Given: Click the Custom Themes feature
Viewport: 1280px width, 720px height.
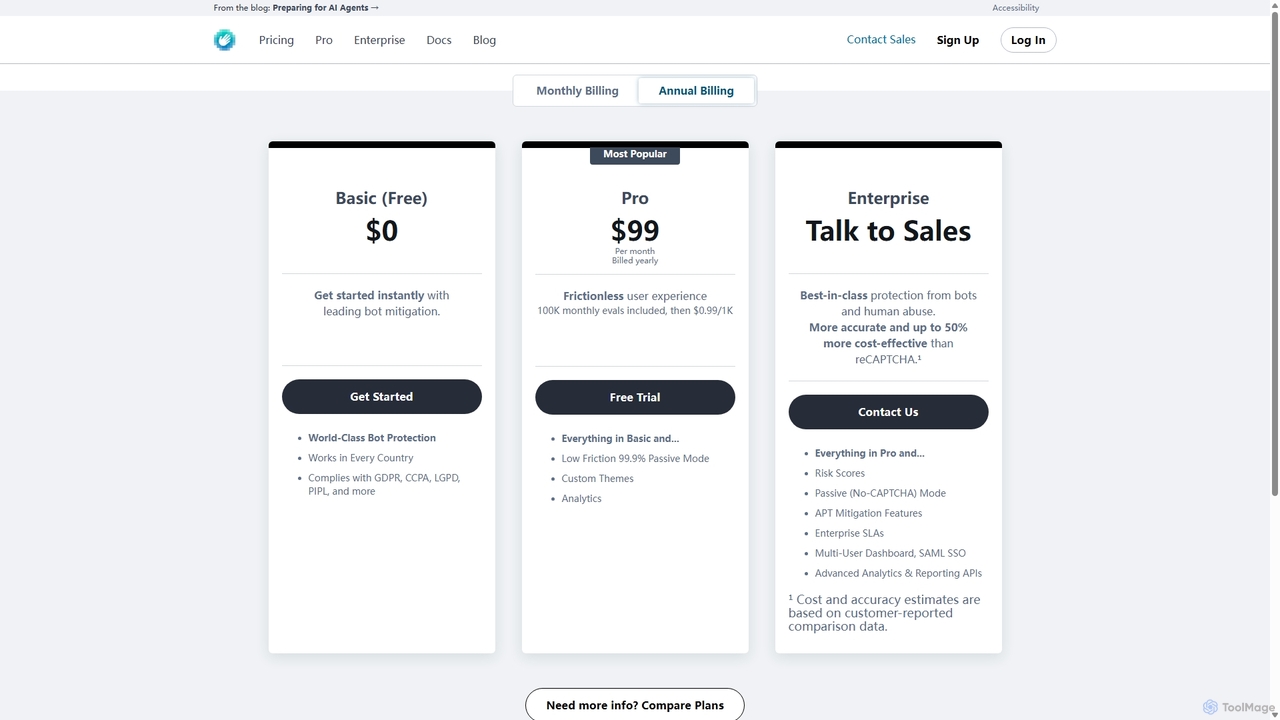Looking at the screenshot, I should click(x=598, y=479).
